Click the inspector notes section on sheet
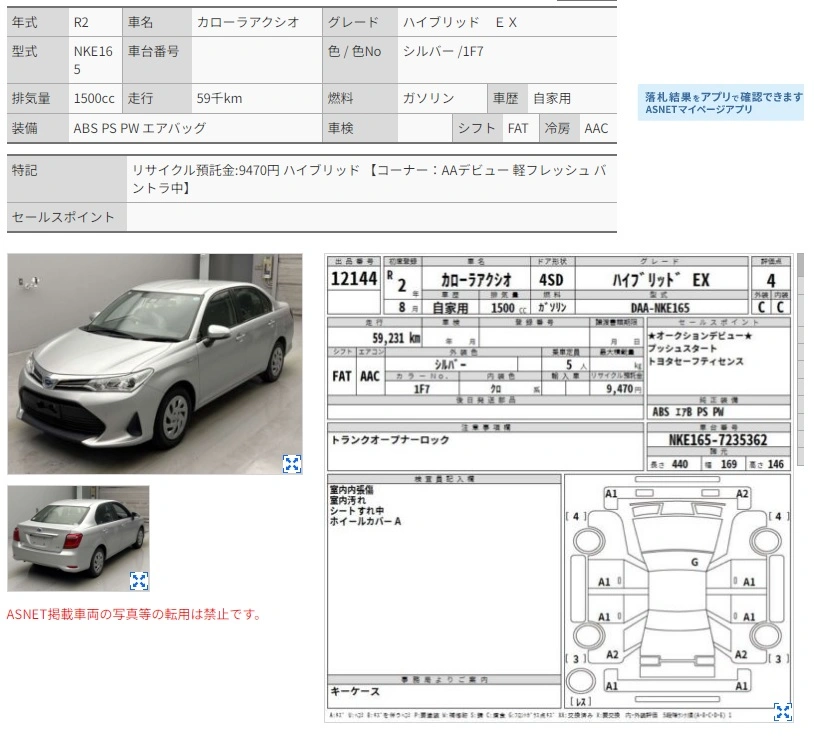The image size is (814, 740). 444,575
